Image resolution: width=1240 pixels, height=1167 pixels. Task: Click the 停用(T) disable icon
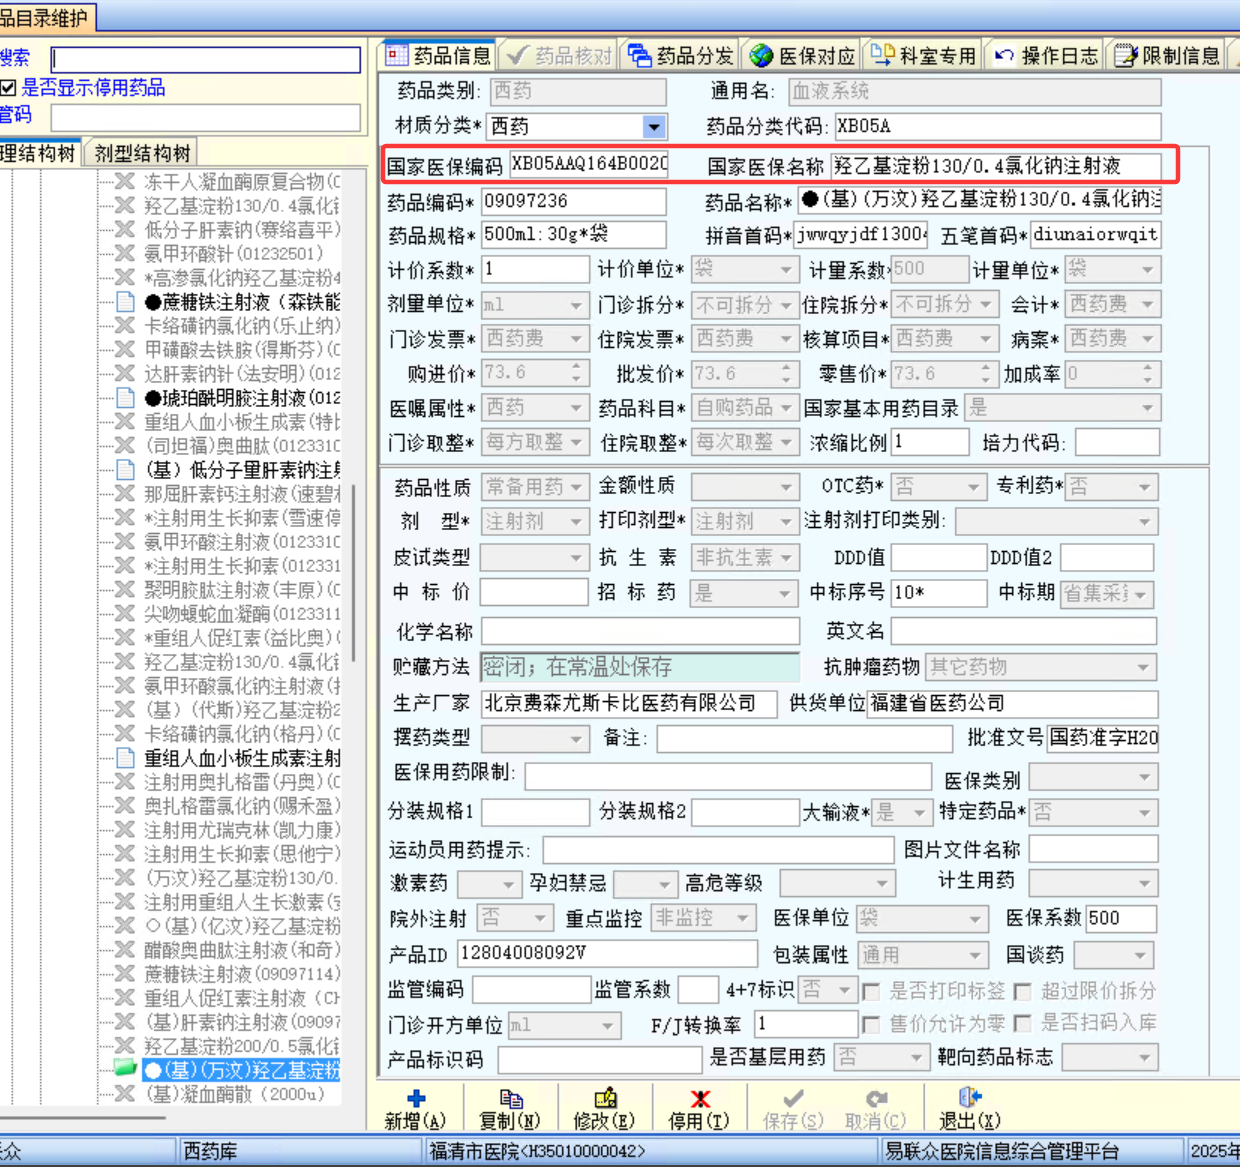700,1099
